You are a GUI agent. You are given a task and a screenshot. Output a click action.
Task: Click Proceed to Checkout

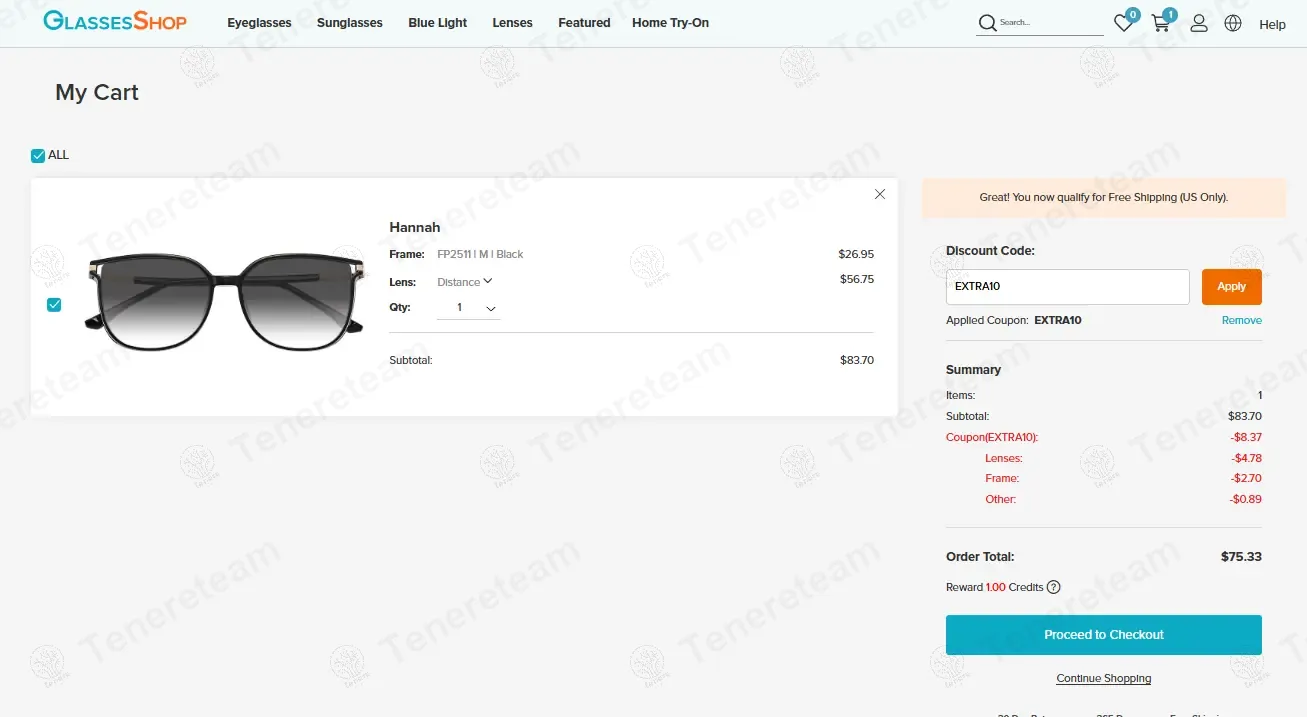click(1103, 635)
